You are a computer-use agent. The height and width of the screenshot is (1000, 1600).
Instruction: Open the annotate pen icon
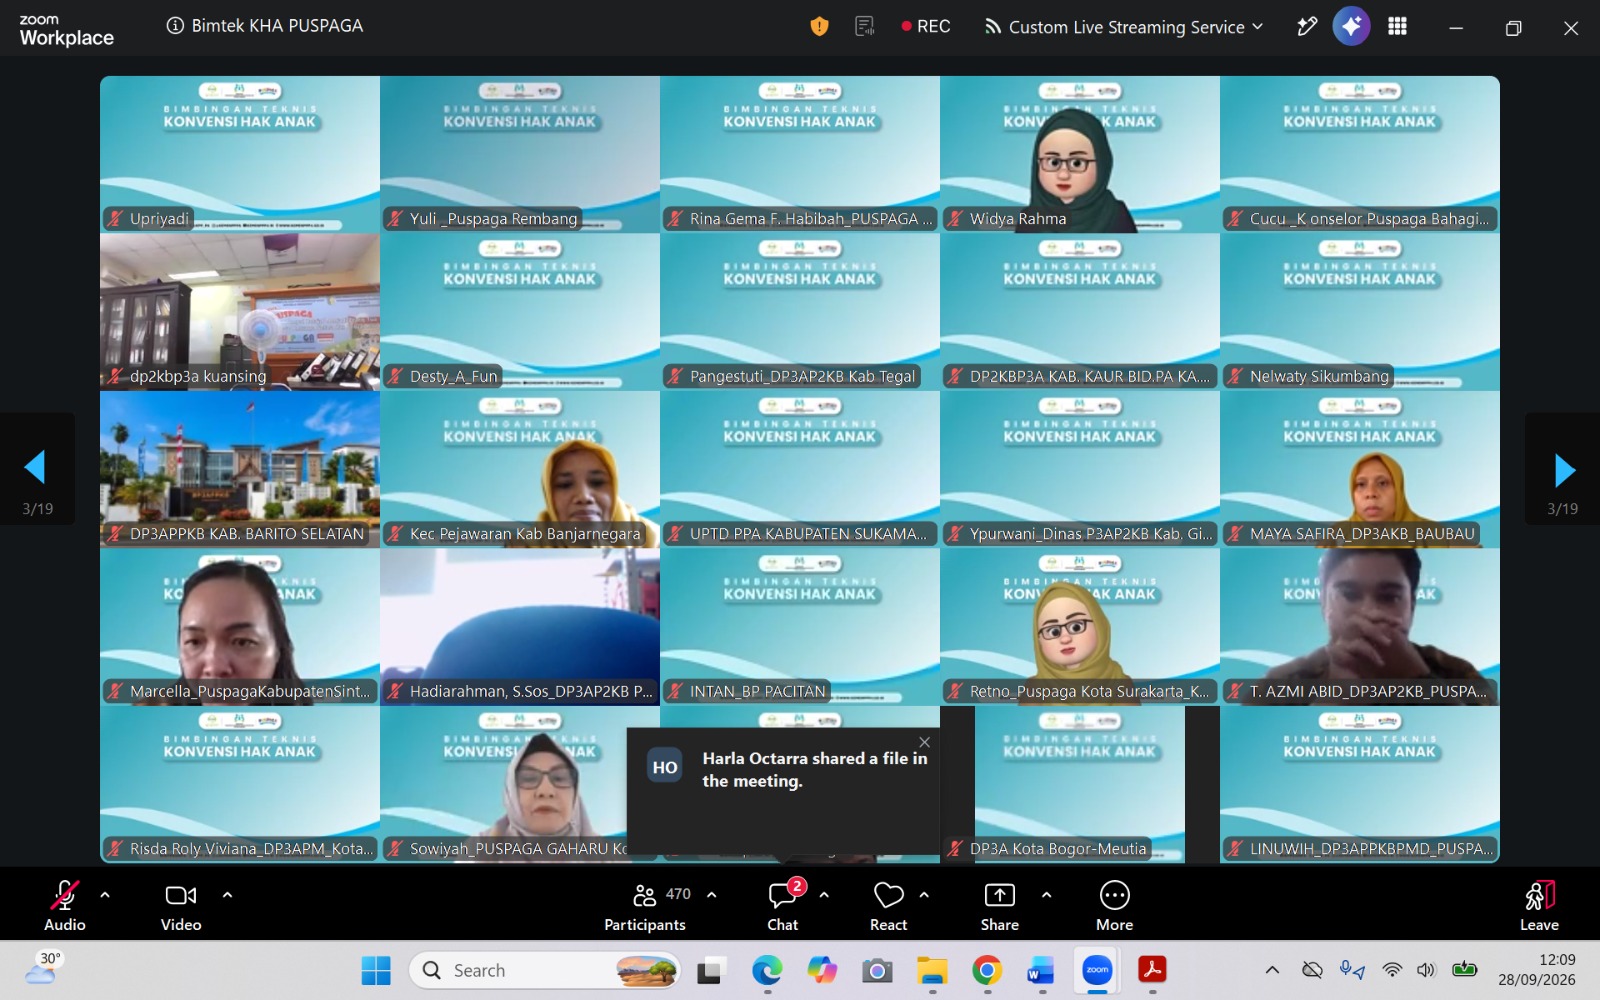[x=1306, y=27]
